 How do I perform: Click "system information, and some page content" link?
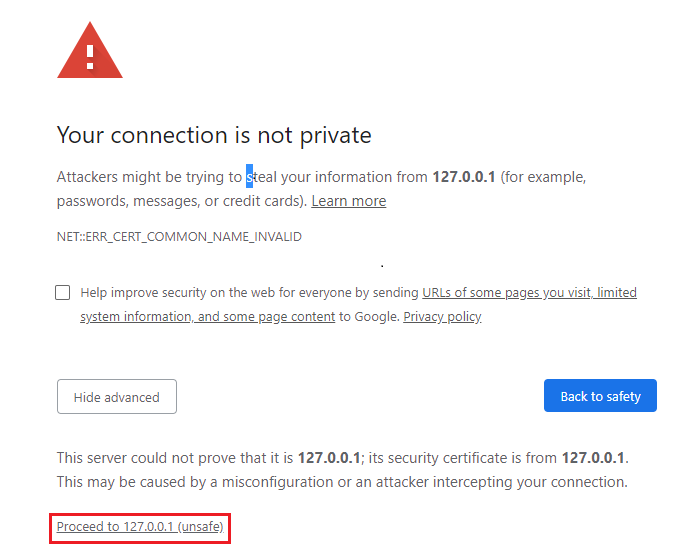pos(207,316)
